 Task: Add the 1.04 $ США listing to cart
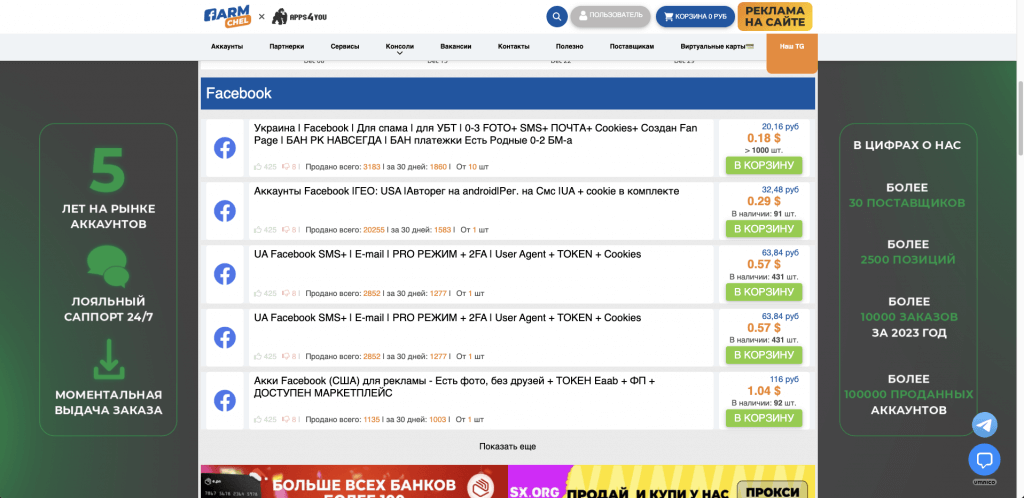click(x=763, y=418)
